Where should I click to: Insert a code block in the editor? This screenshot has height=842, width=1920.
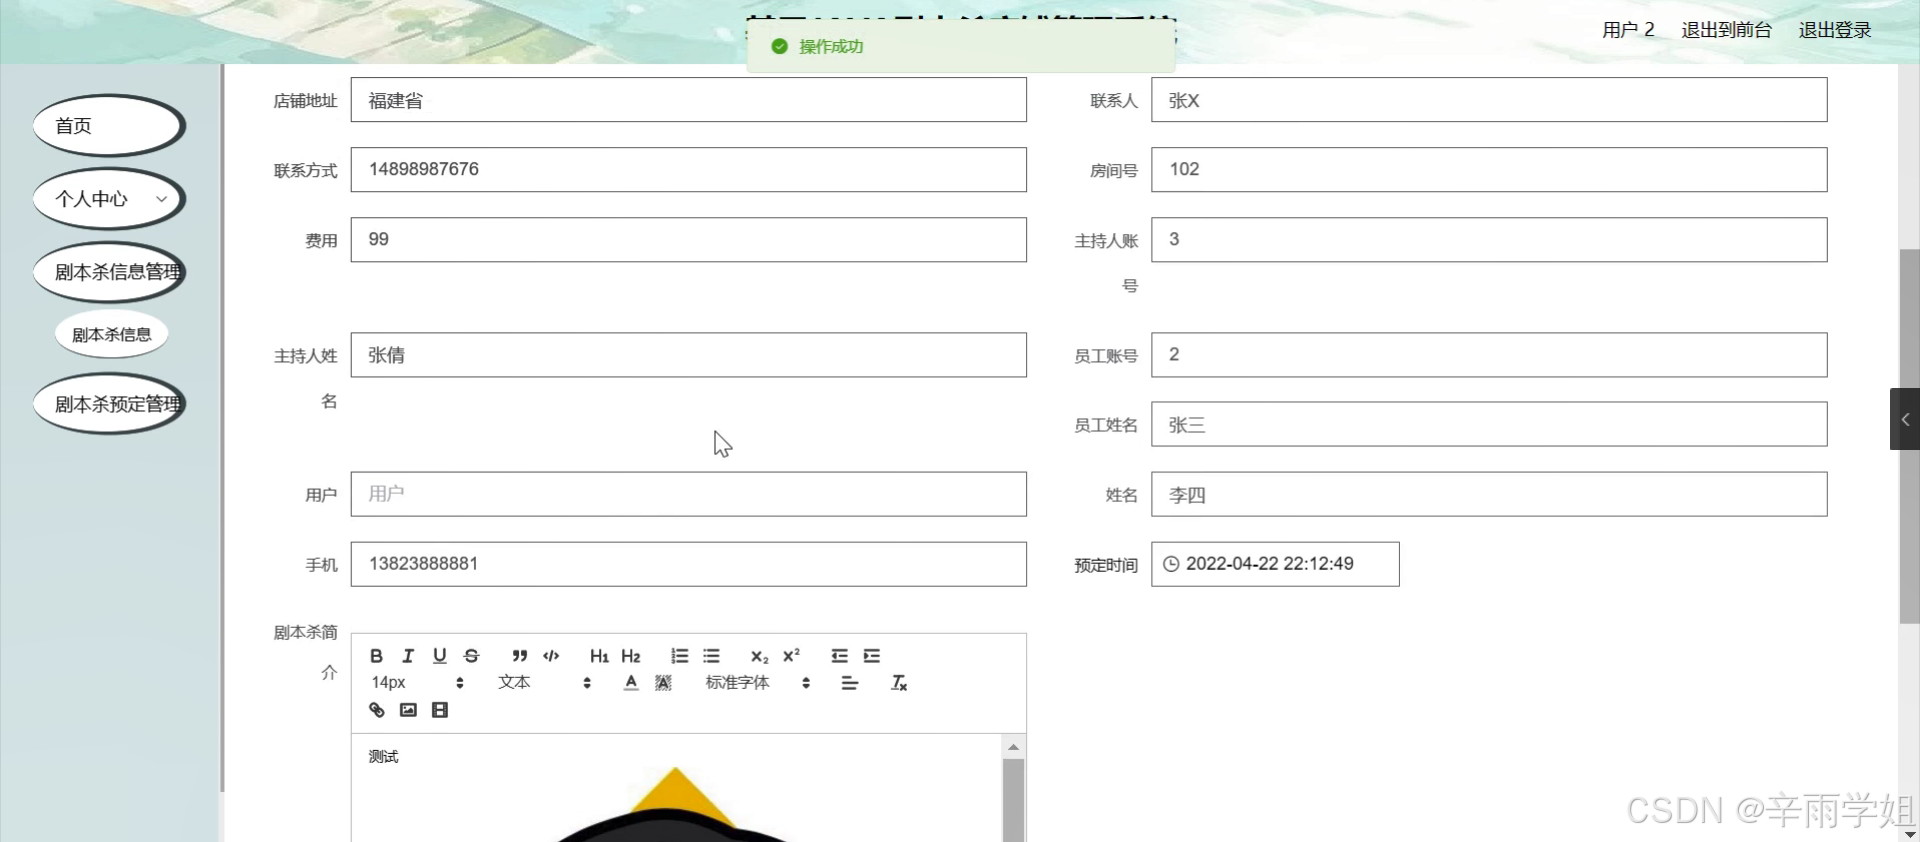[x=551, y=656]
